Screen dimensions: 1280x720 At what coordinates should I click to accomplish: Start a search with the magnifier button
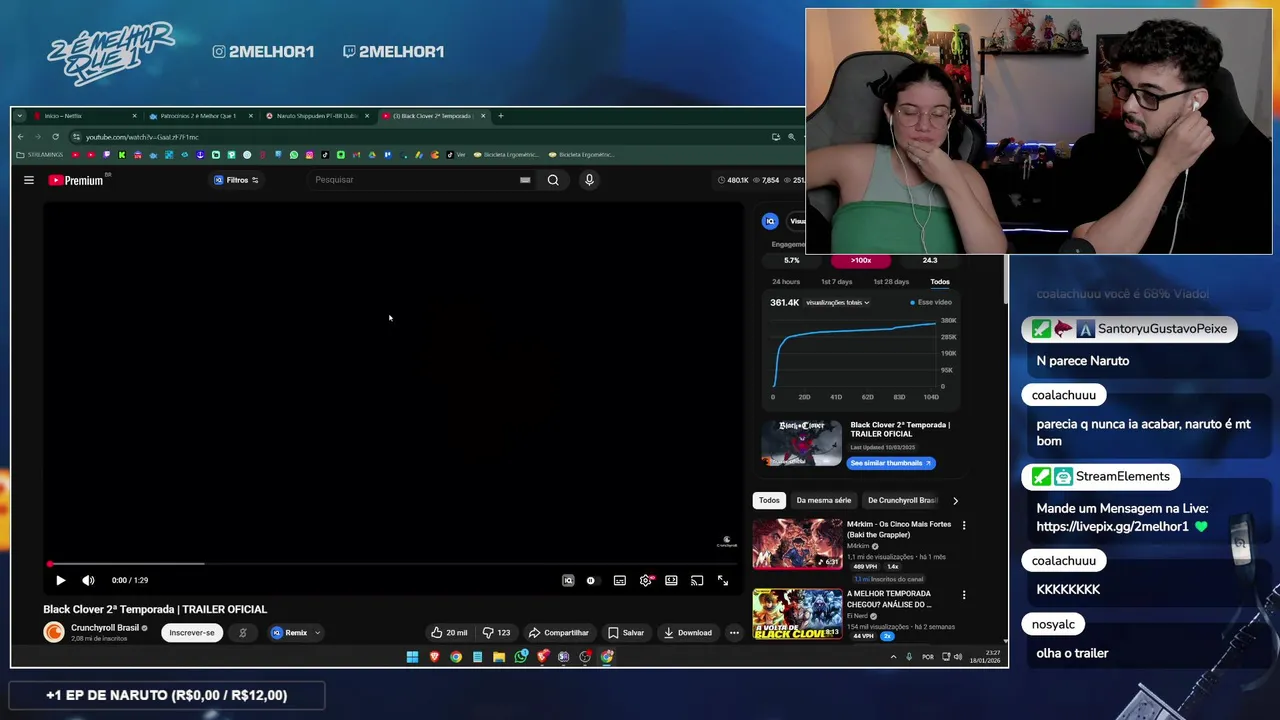point(553,180)
